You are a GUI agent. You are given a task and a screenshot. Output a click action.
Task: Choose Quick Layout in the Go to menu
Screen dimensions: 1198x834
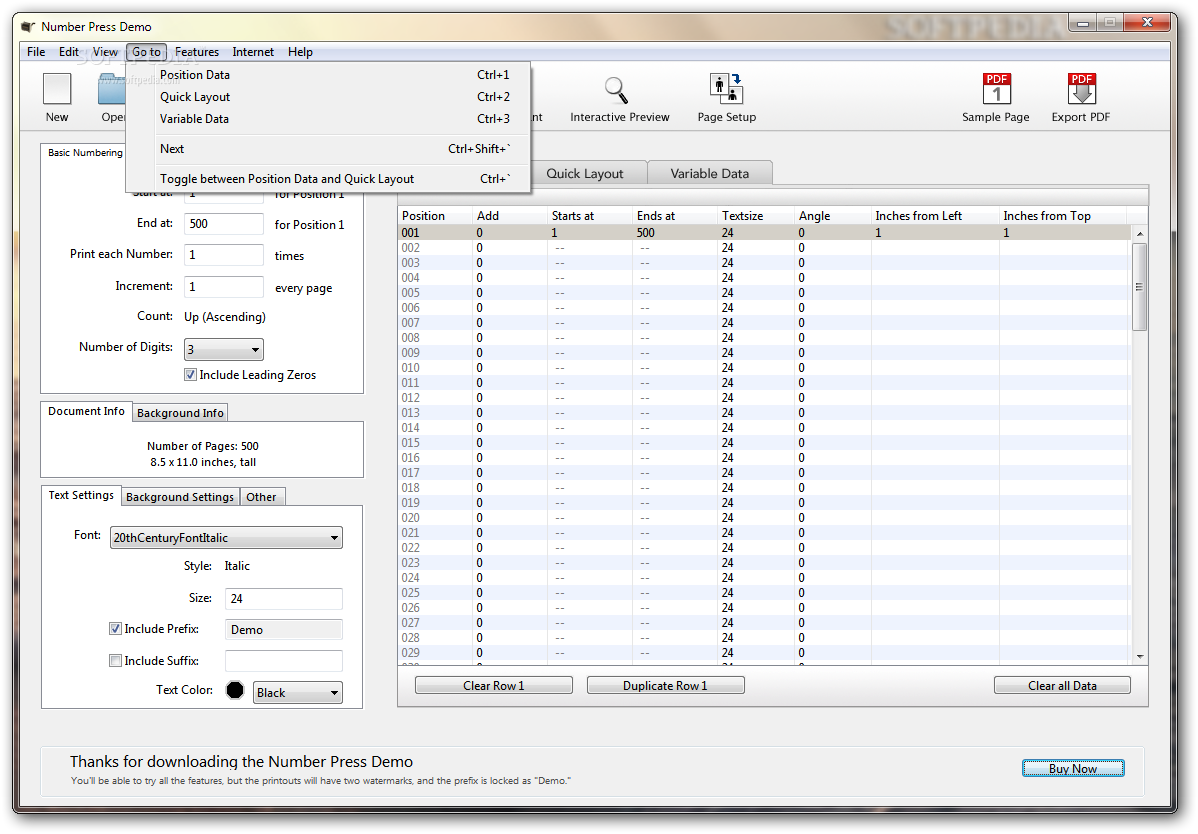pos(329,97)
